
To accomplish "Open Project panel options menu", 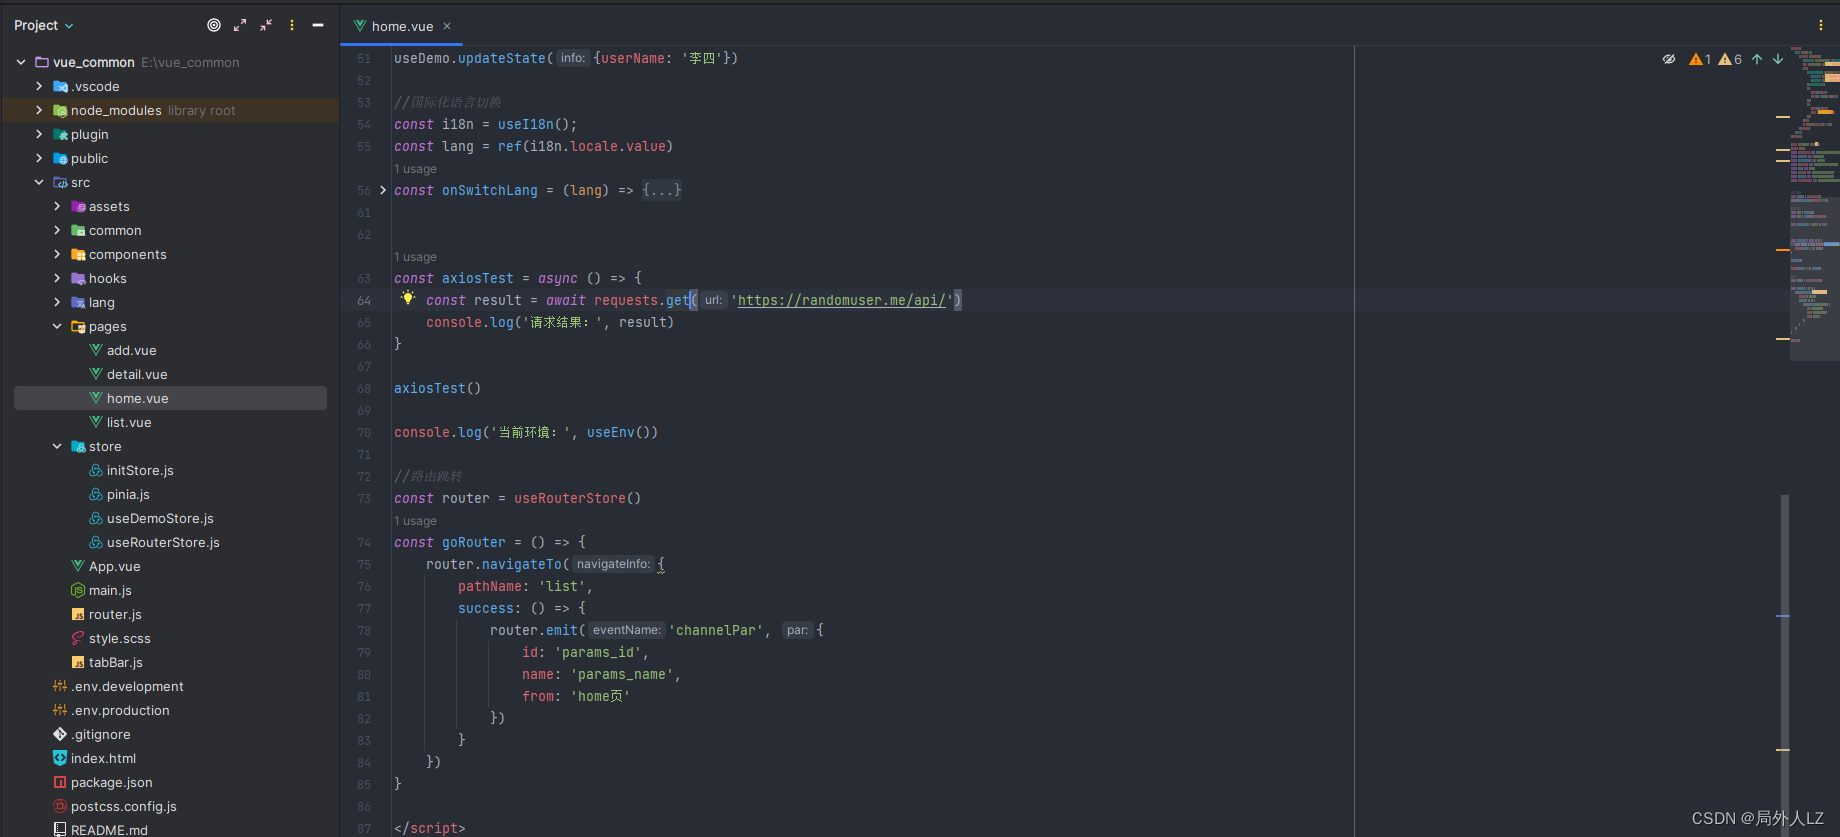I will (x=292, y=25).
